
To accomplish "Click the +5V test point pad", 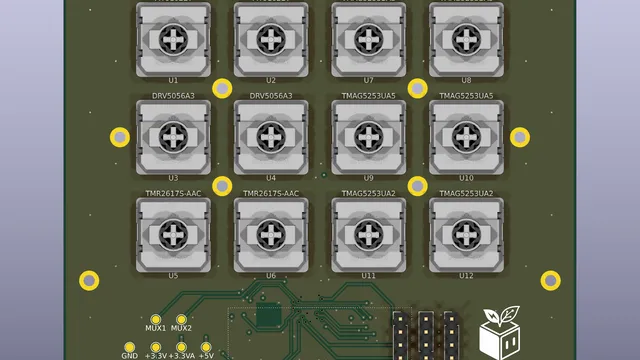I will coord(206,347).
